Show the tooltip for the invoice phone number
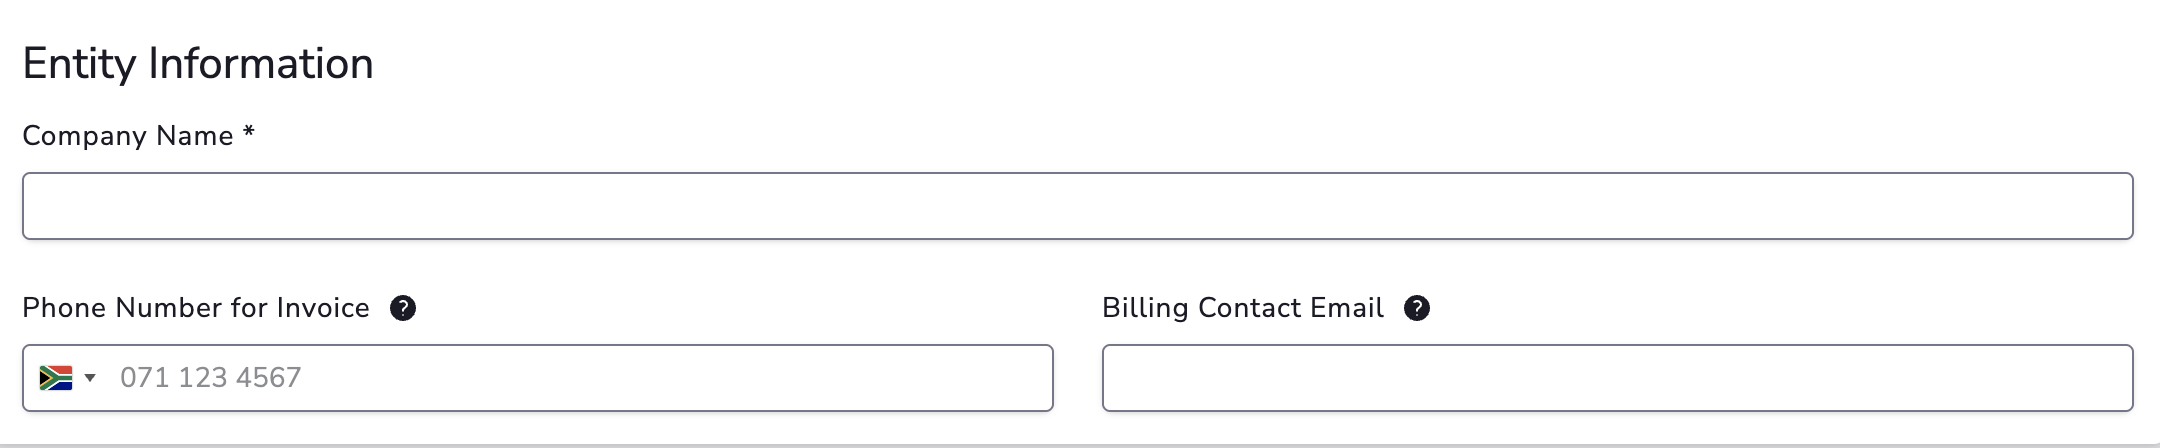This screenshot has height=448, width=2160. tap(402, 308)
